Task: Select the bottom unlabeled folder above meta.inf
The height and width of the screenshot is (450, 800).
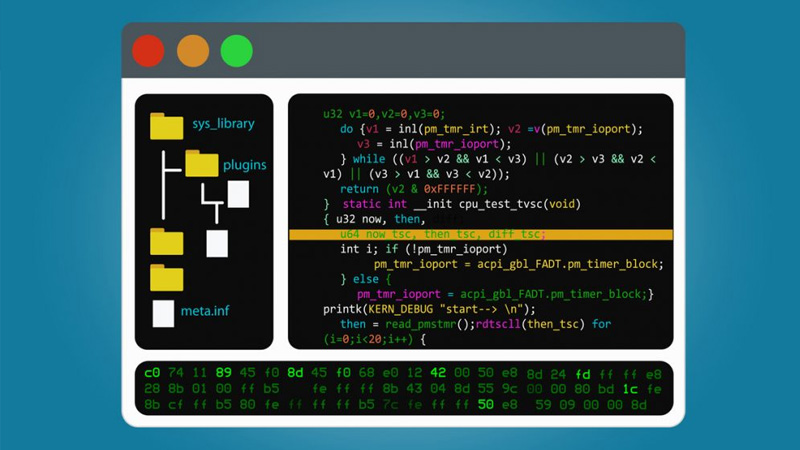Action: [x=166, y=277]
